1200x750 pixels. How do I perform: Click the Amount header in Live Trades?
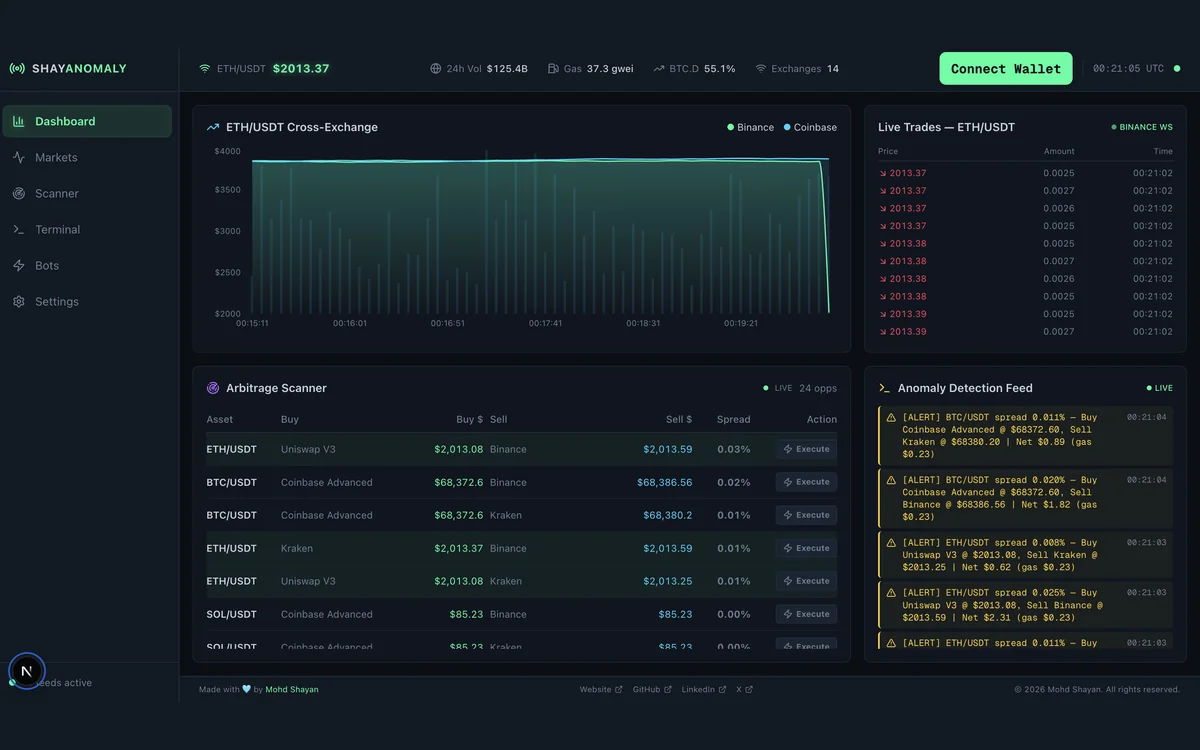tap(1059, 151)
